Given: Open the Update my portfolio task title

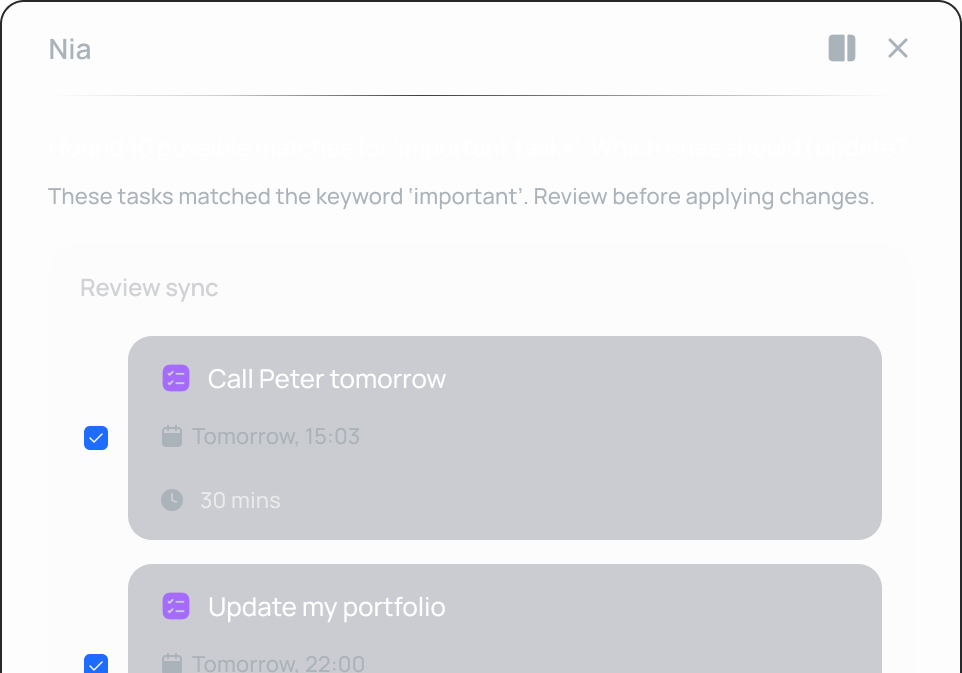Looking at the screenshot, I should [x=327, y=607].
